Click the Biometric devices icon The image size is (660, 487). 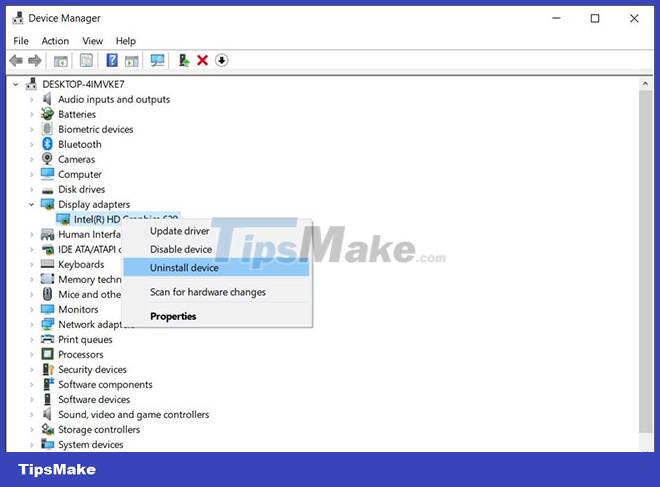click(x=47, y=129)
